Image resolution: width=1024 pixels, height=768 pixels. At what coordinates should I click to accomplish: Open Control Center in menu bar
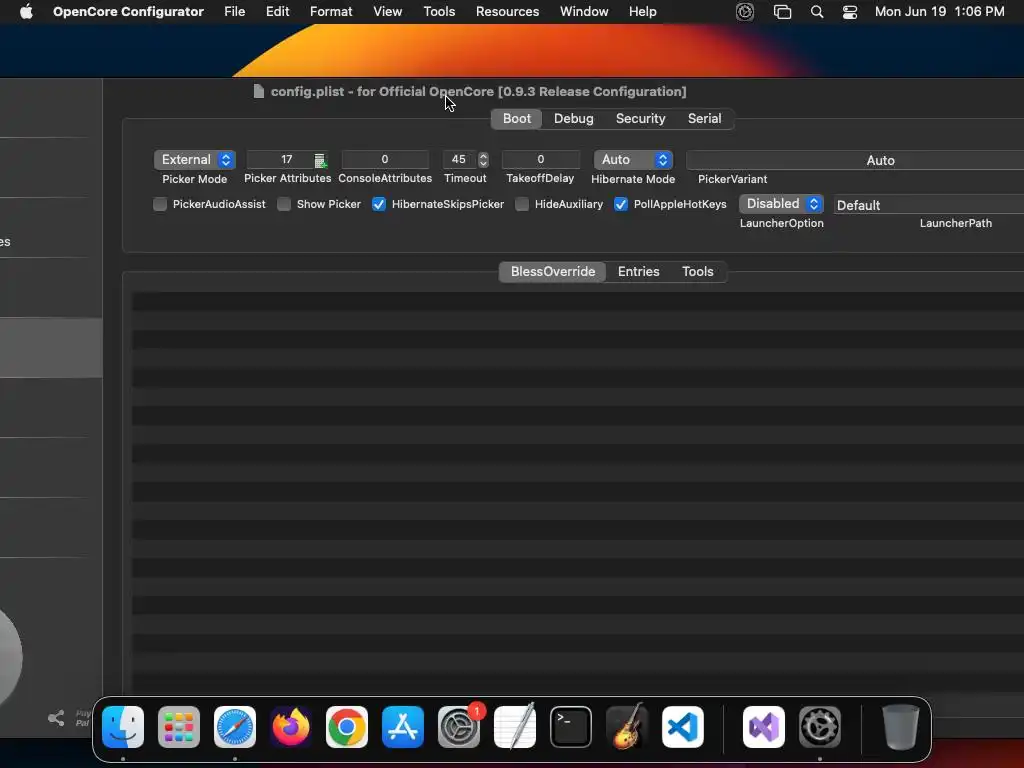click(x=850, y=12)
